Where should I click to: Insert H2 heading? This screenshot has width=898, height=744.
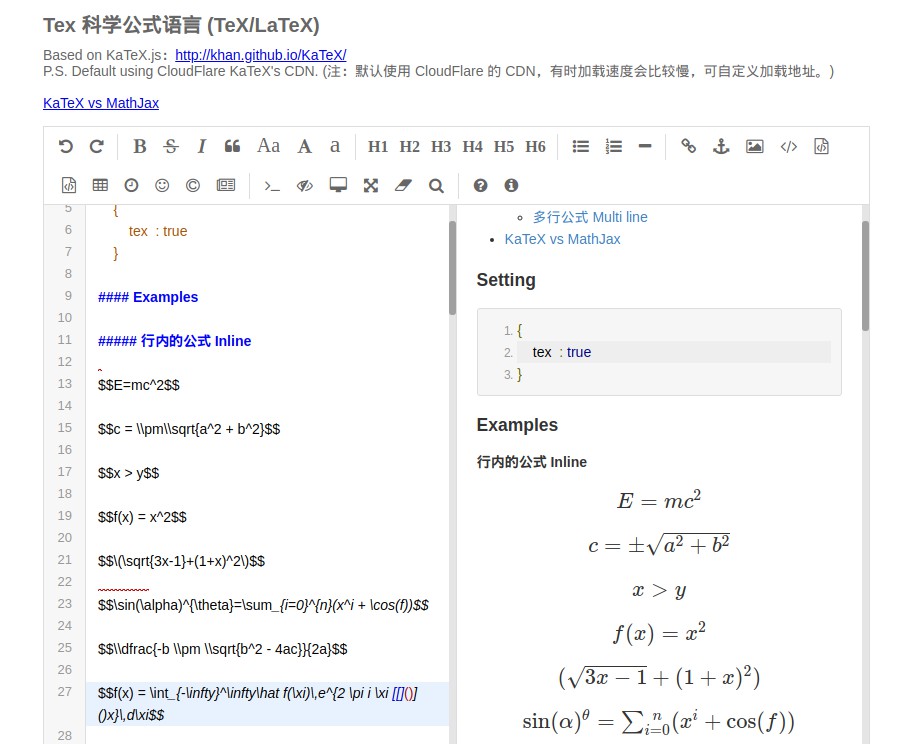pos(409,147)
